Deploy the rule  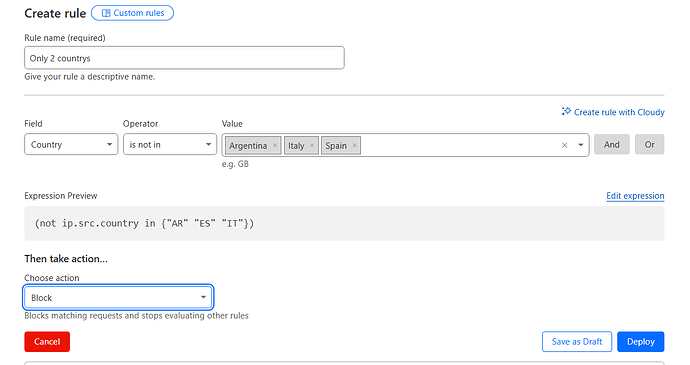641,342
